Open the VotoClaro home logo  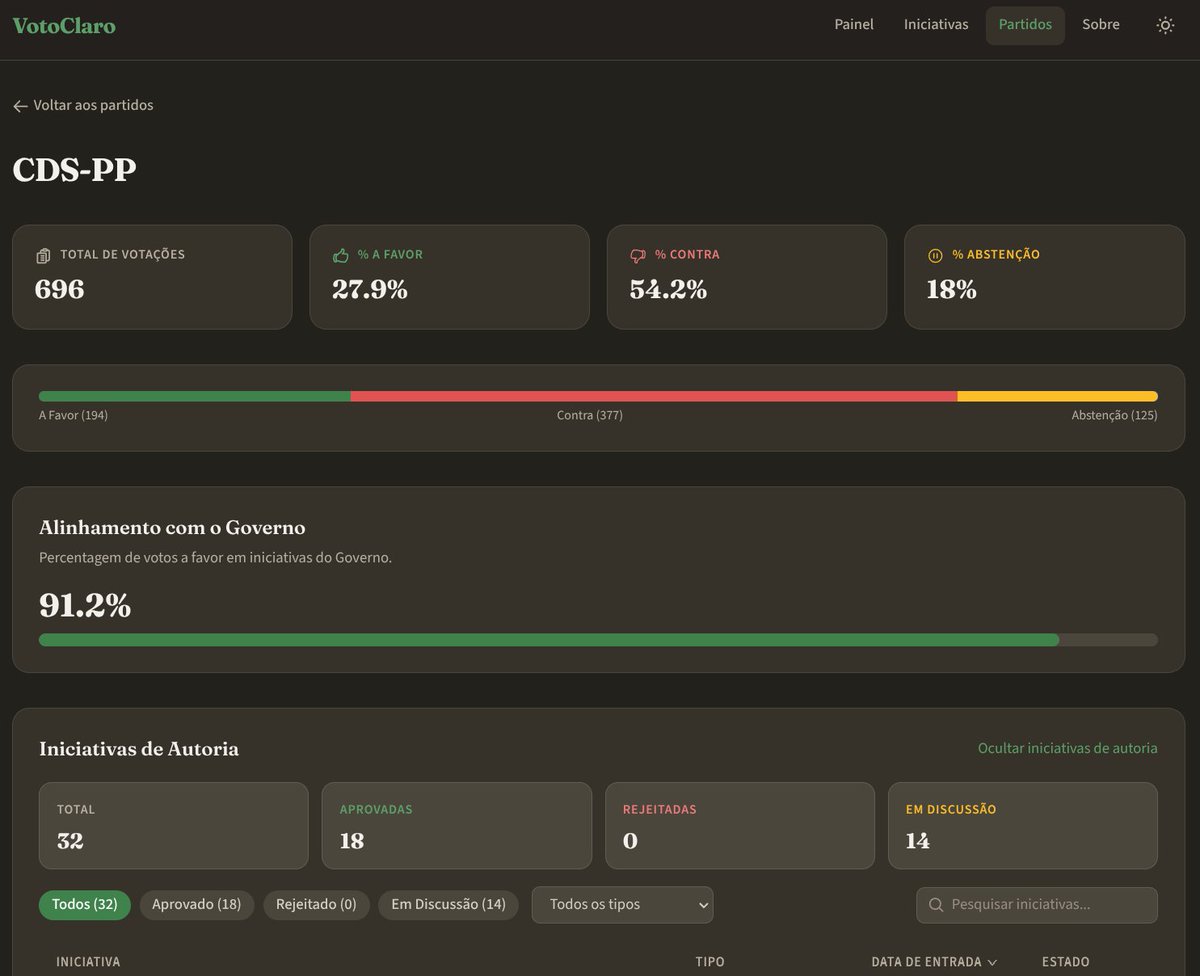[64, 25]
